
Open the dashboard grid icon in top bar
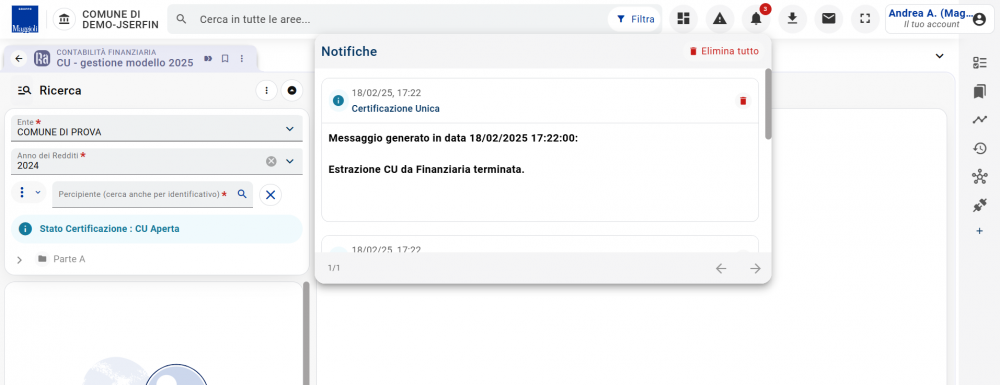tap(684, 18)
